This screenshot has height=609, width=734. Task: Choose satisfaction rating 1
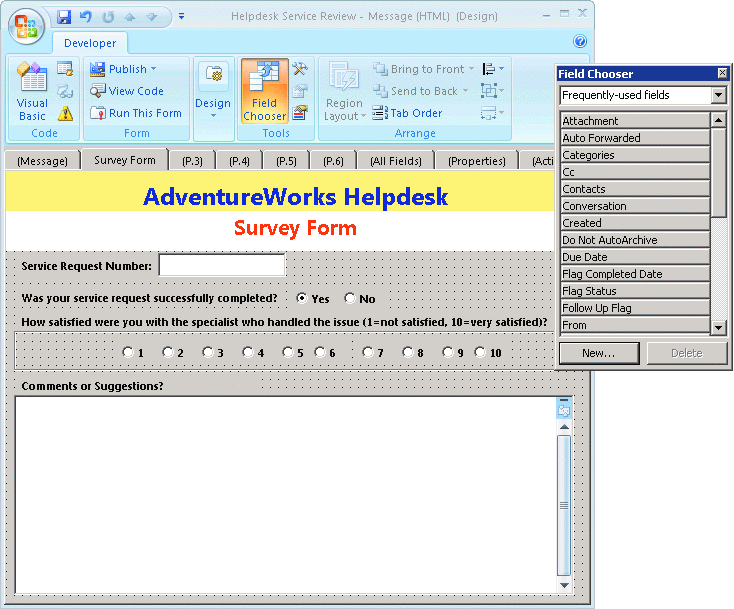tap(128, 352)
